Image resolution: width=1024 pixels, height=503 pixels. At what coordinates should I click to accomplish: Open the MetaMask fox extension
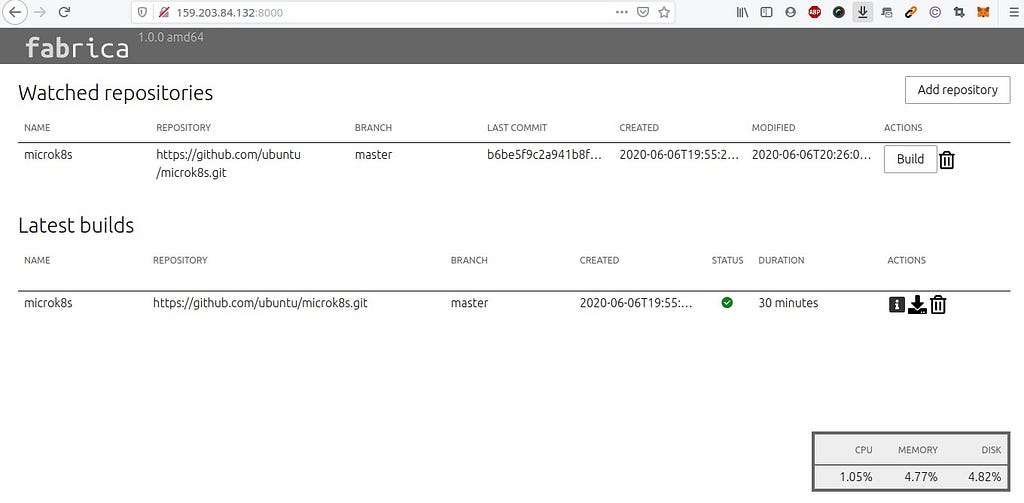982,12
